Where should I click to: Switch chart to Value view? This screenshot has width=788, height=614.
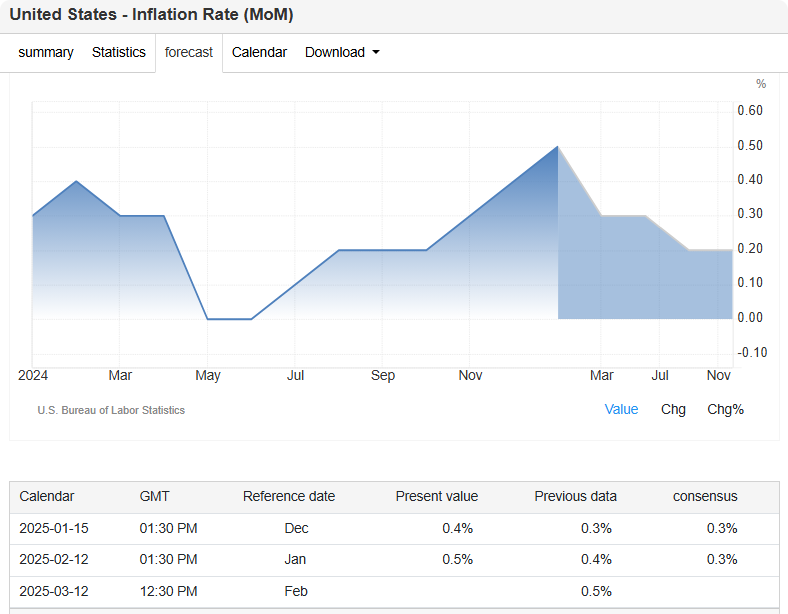pyautogui.click(x=621, y=409)
